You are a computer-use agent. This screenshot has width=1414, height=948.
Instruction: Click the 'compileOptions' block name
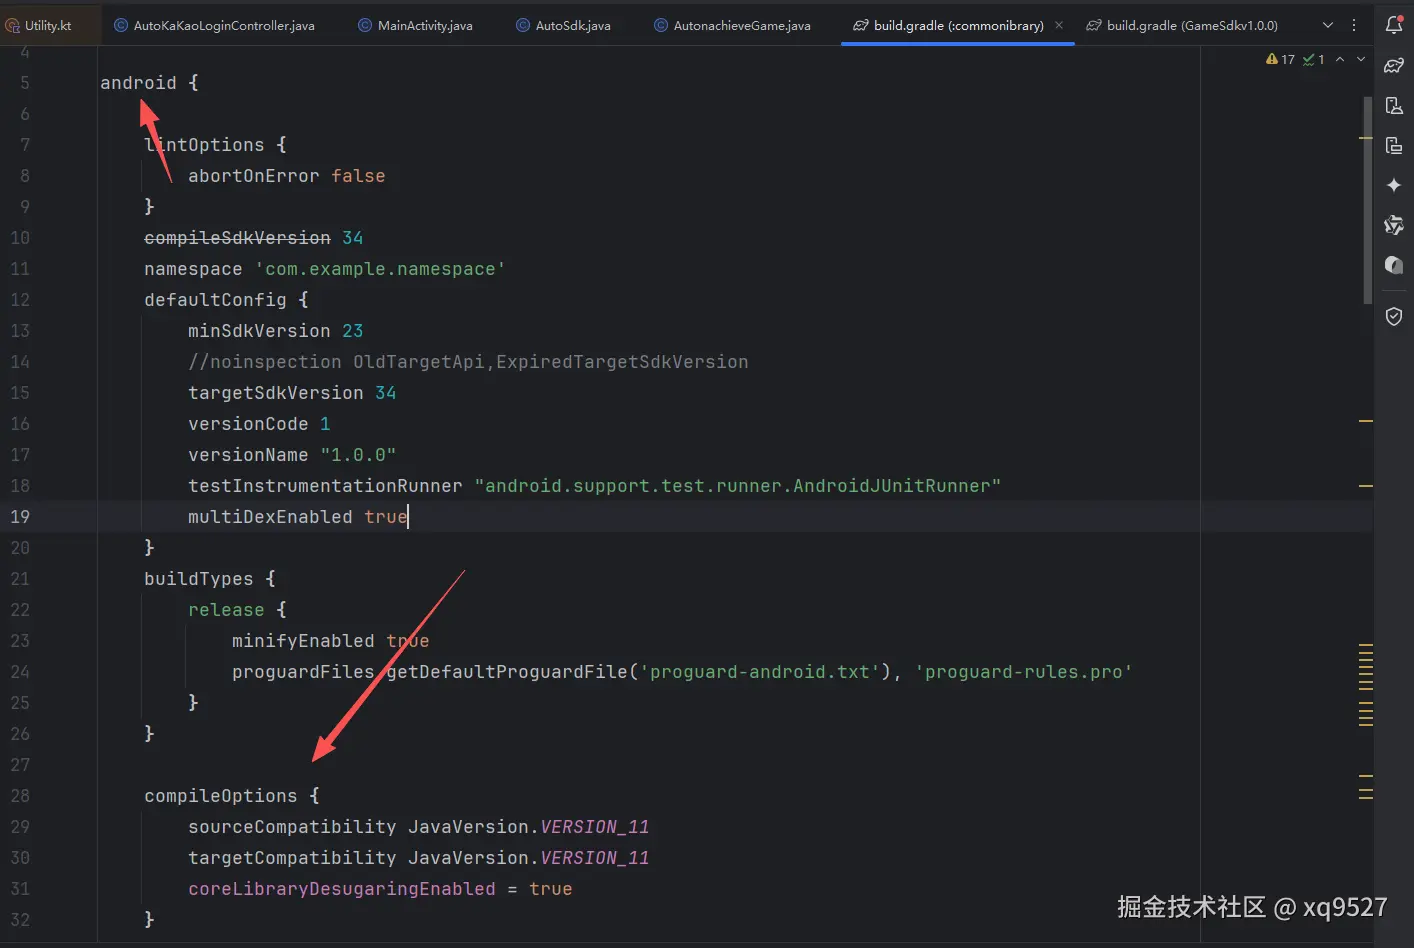(x=221, y=796)
